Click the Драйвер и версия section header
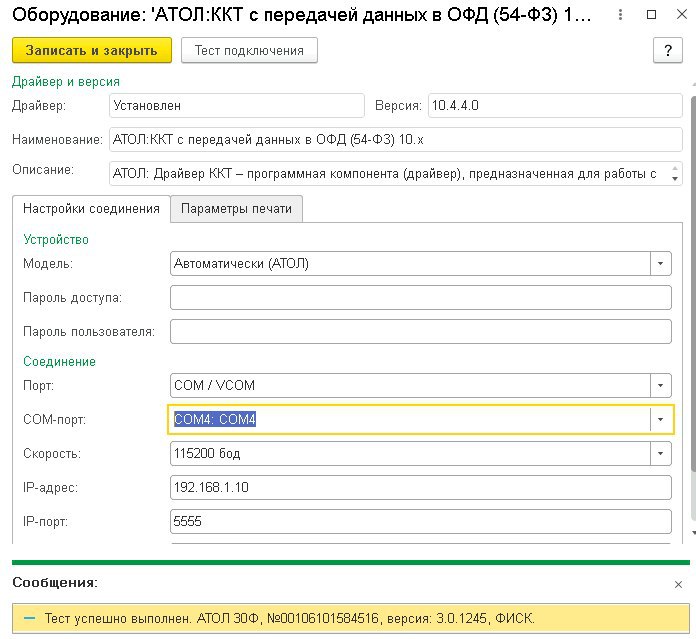The height and width of the screenshot is (639, 696). pos(66,82)
